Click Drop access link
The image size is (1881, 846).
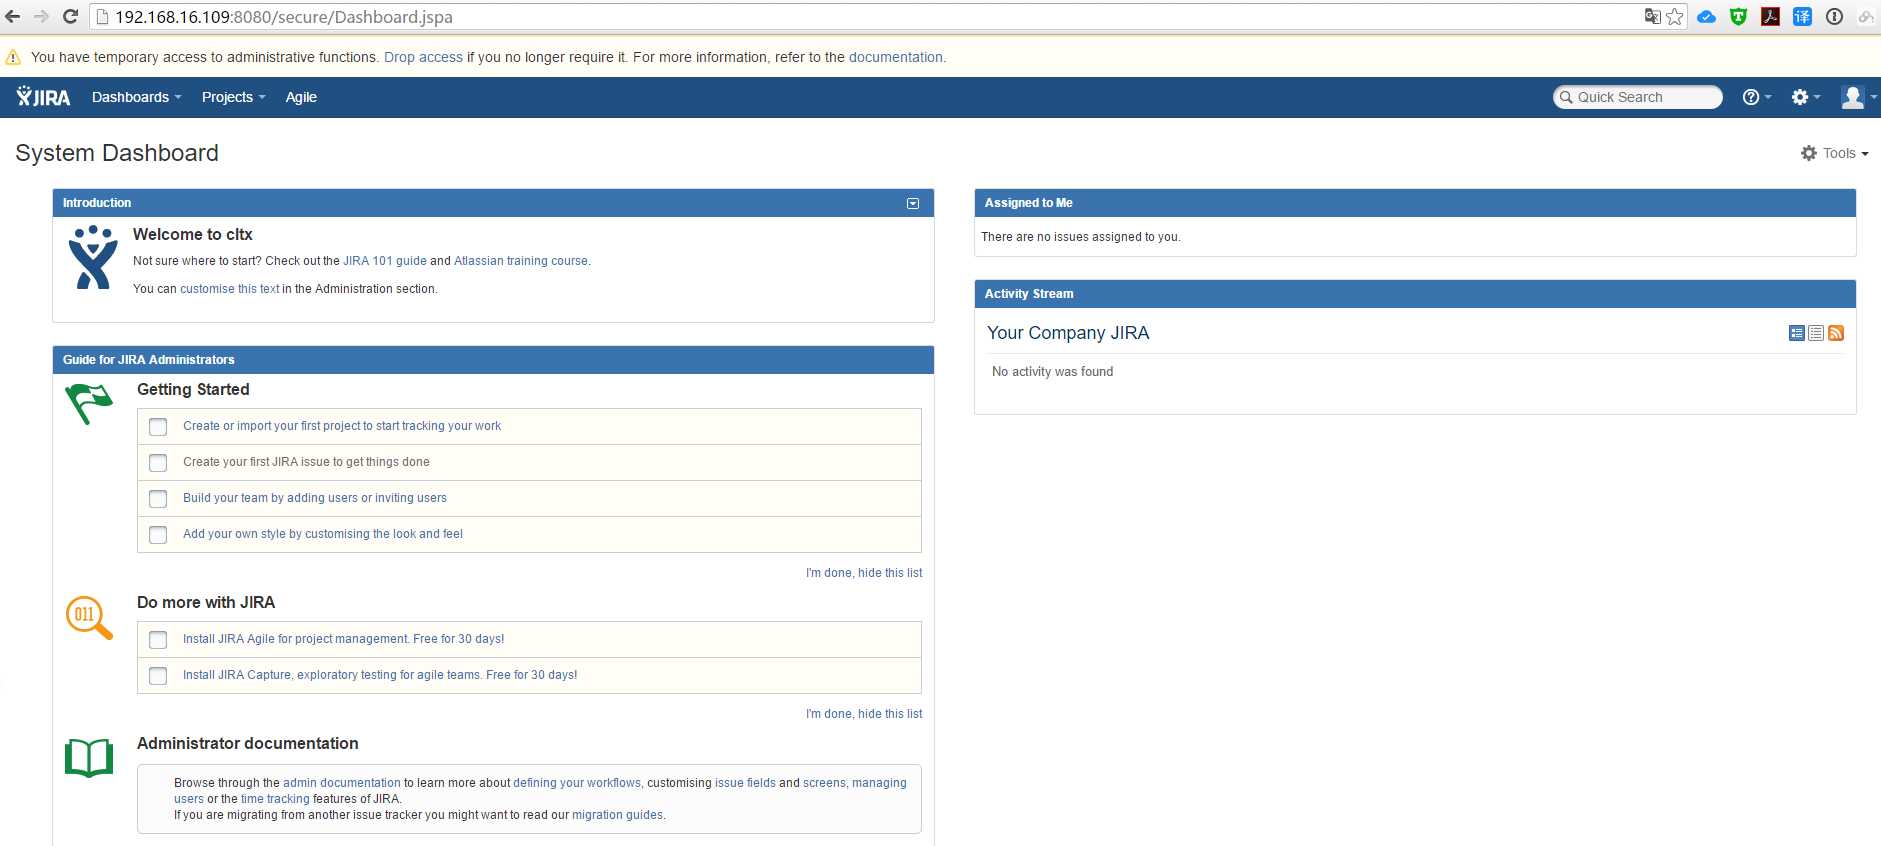click(423, 57)
